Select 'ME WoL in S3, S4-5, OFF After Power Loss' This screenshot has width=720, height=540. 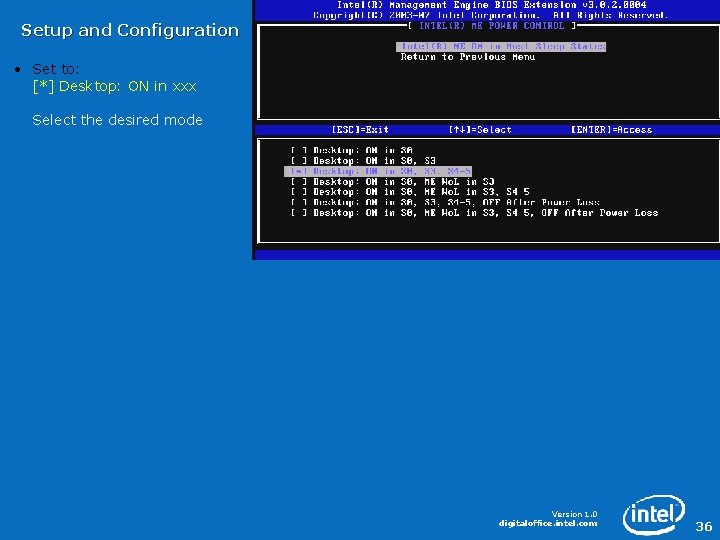click(x=474, y=213)
